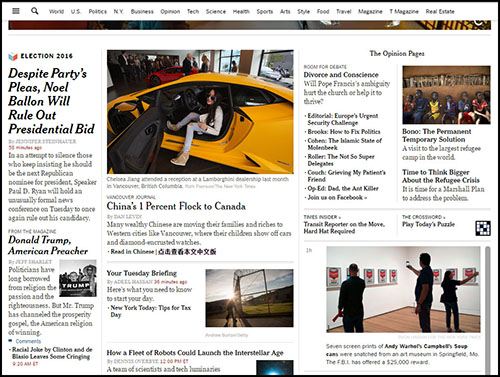
Task: Go to the Real Estate section
Action: pos(440,11)
